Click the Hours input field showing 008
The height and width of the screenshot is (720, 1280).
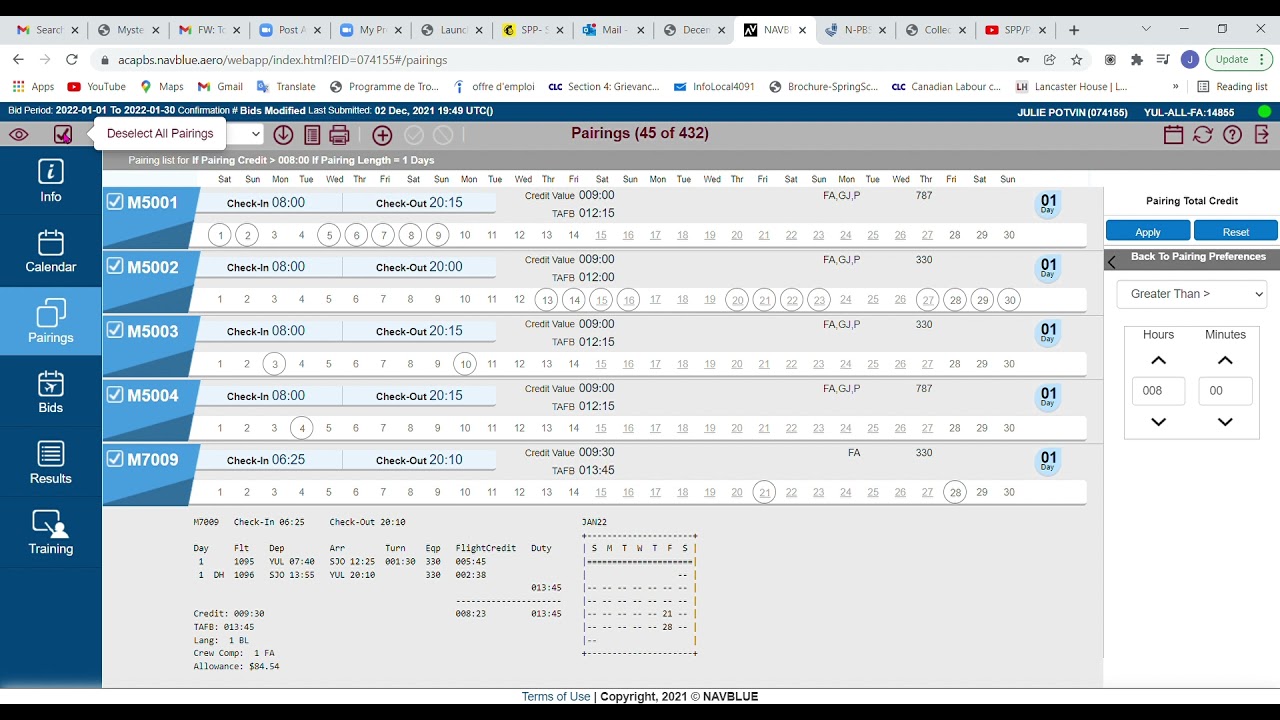click(1158, 391)
